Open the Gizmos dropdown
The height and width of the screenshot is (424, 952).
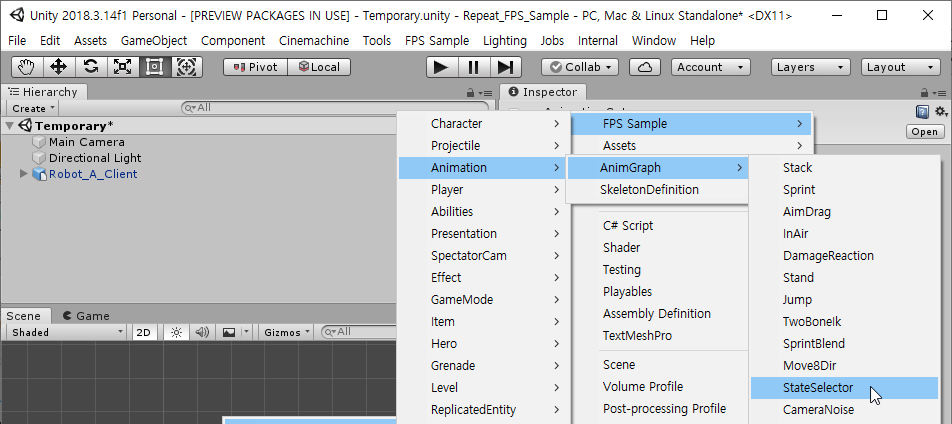[x=288, y=332]
